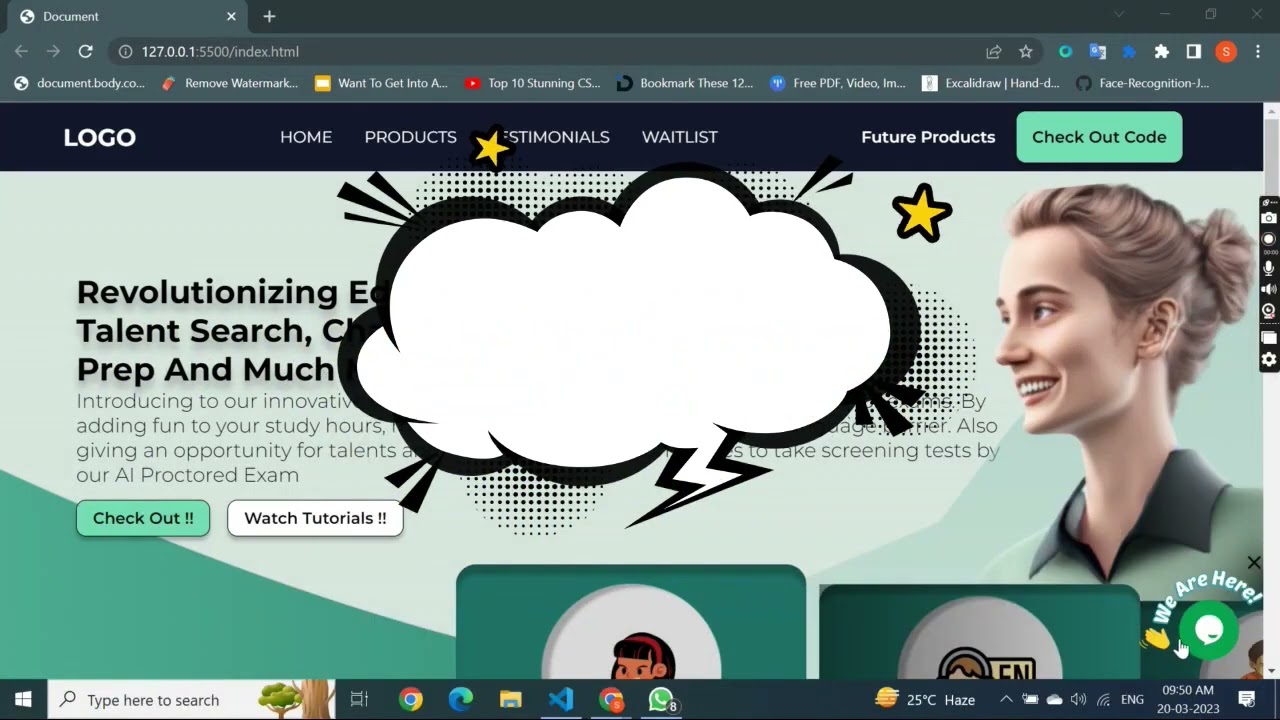The image size is (1280, 720).
Task: Click the taskbar search box
Action: pyautogui.click(x=192, y=700)
